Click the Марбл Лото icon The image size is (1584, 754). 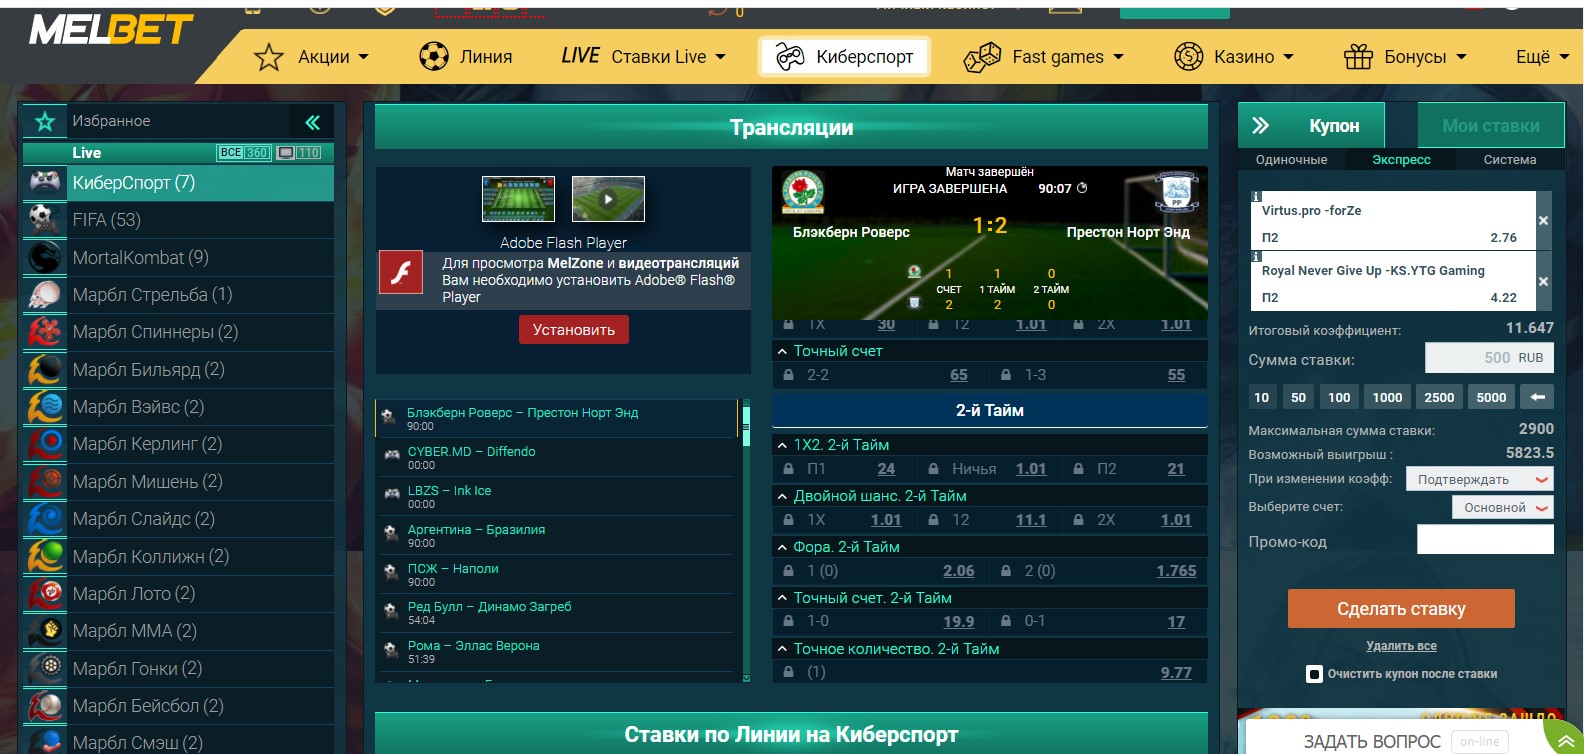43,593
